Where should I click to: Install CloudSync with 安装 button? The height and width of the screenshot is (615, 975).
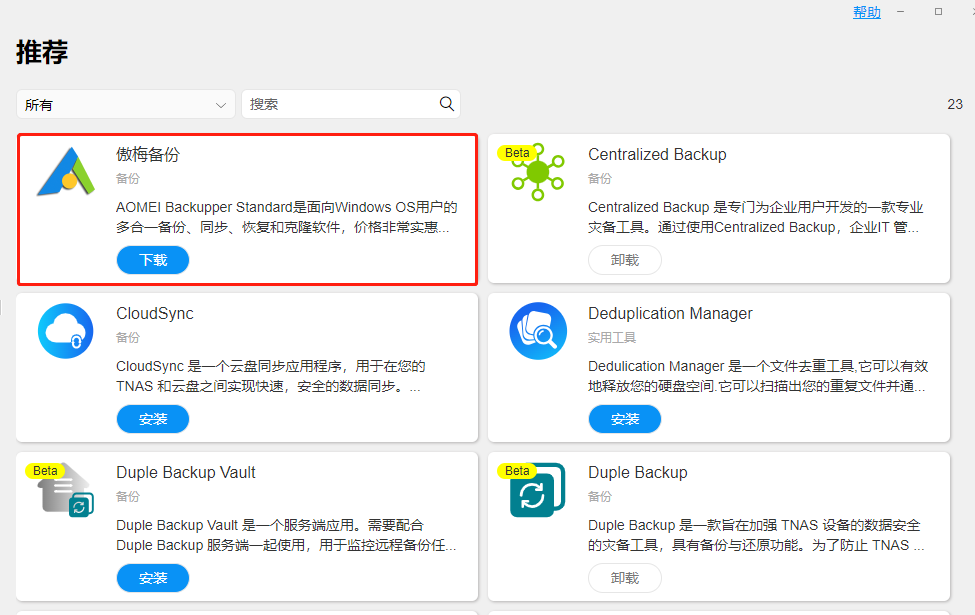tap(153, 419)
